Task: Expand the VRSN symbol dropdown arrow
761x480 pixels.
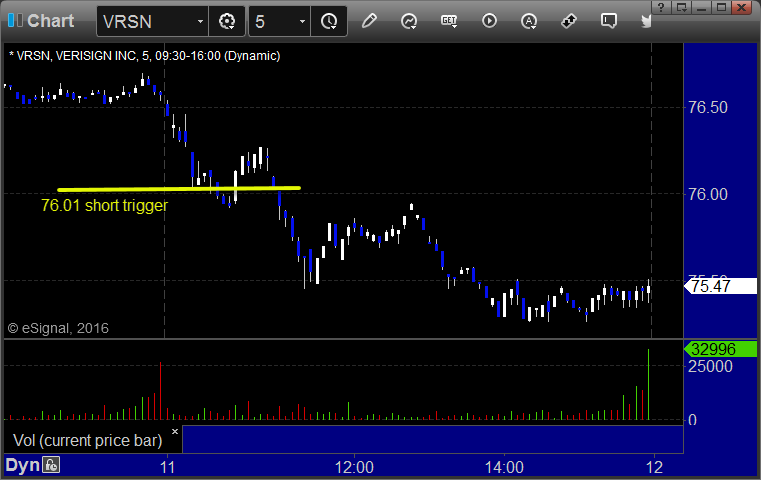Action: 200,21
